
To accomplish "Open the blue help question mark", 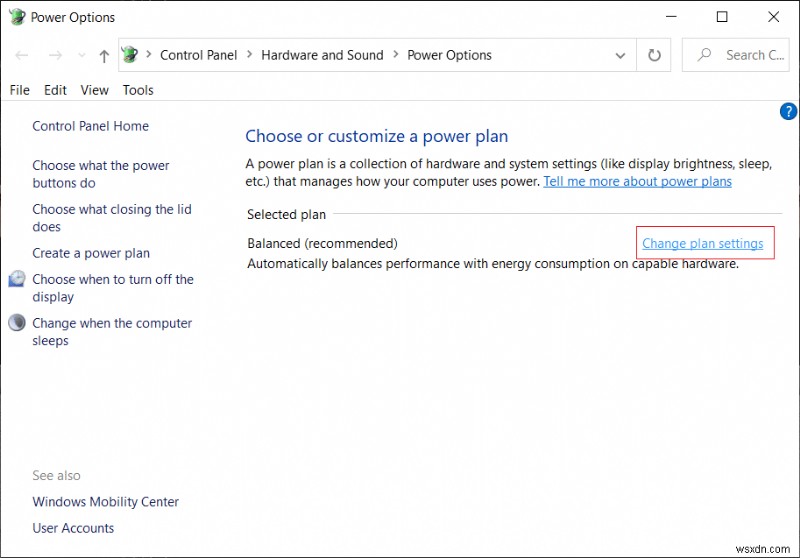I will click(x=787, y=112).
